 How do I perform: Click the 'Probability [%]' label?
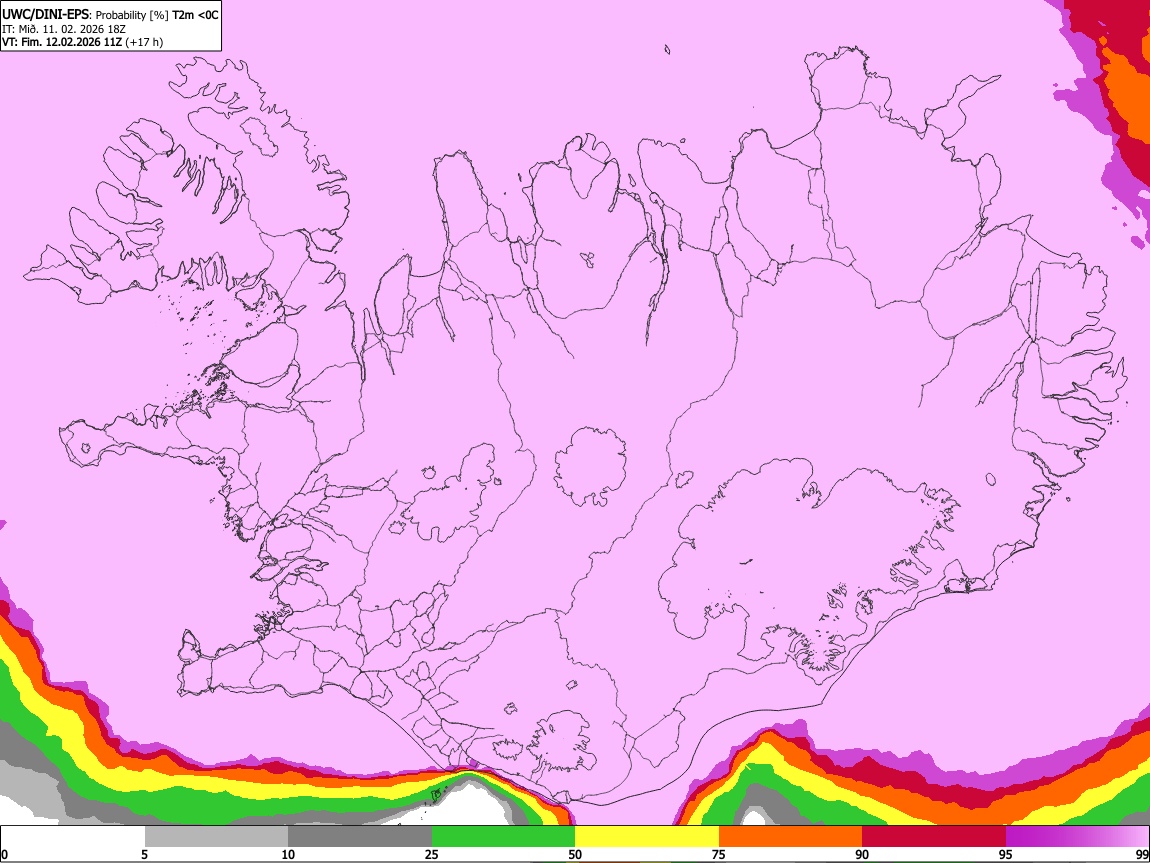[x=132, y=15]
